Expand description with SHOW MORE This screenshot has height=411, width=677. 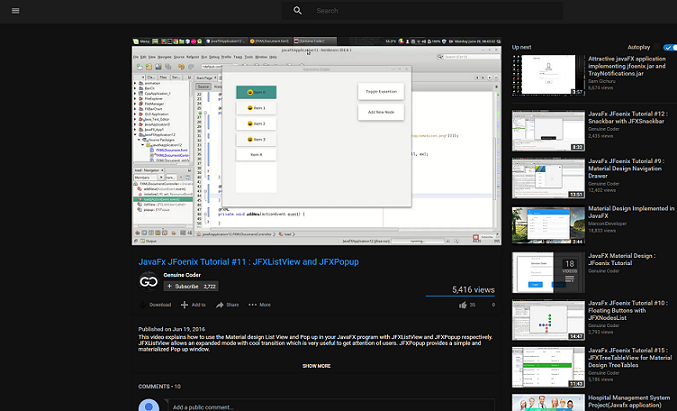[316, 366]
